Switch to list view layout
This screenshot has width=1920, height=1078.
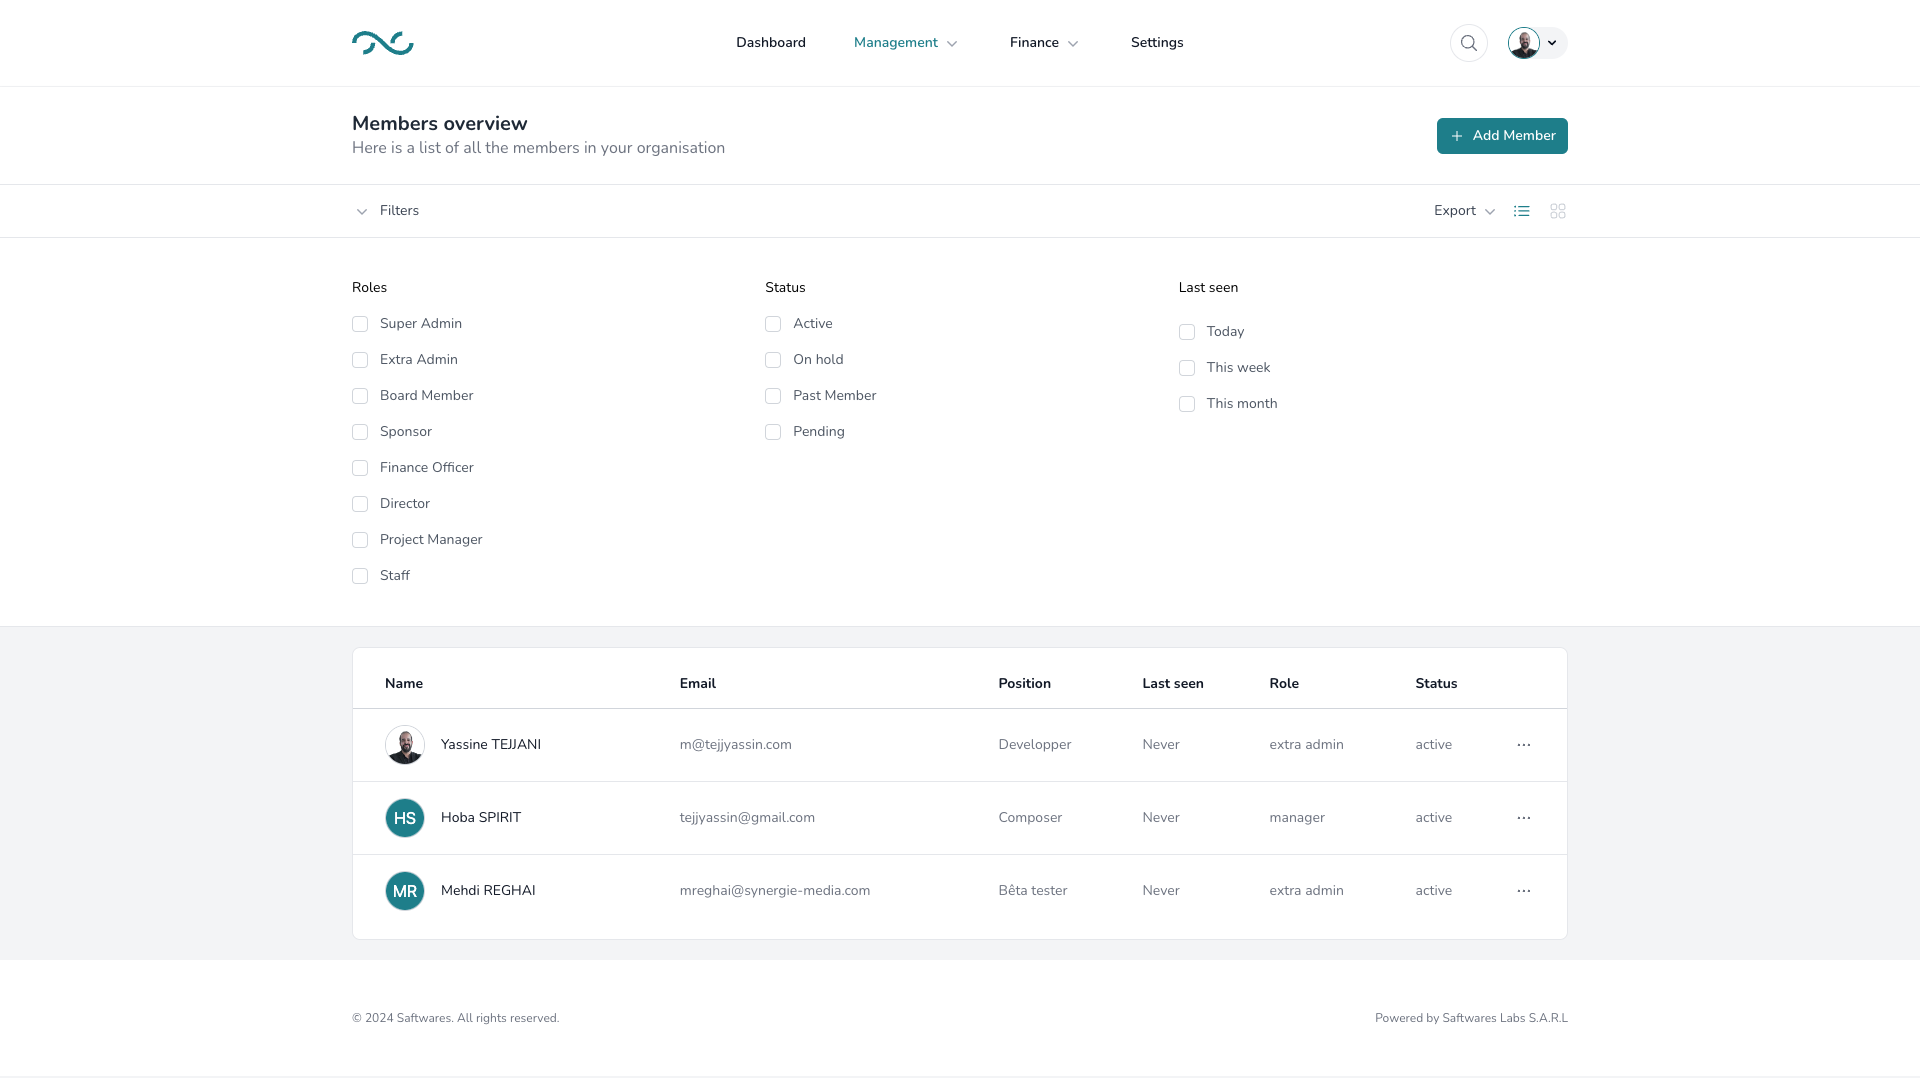coord(1521,211)
